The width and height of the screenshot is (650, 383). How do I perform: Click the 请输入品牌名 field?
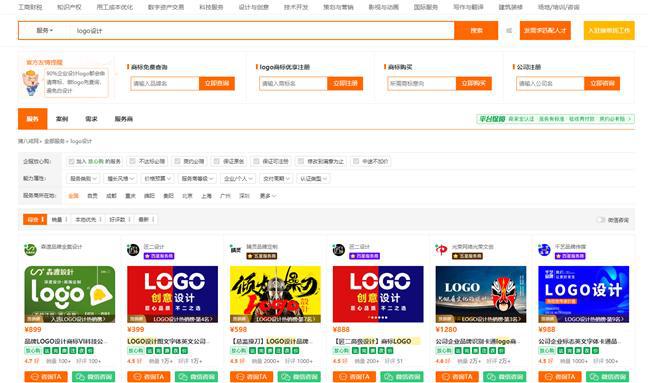(x=165, y=83)
